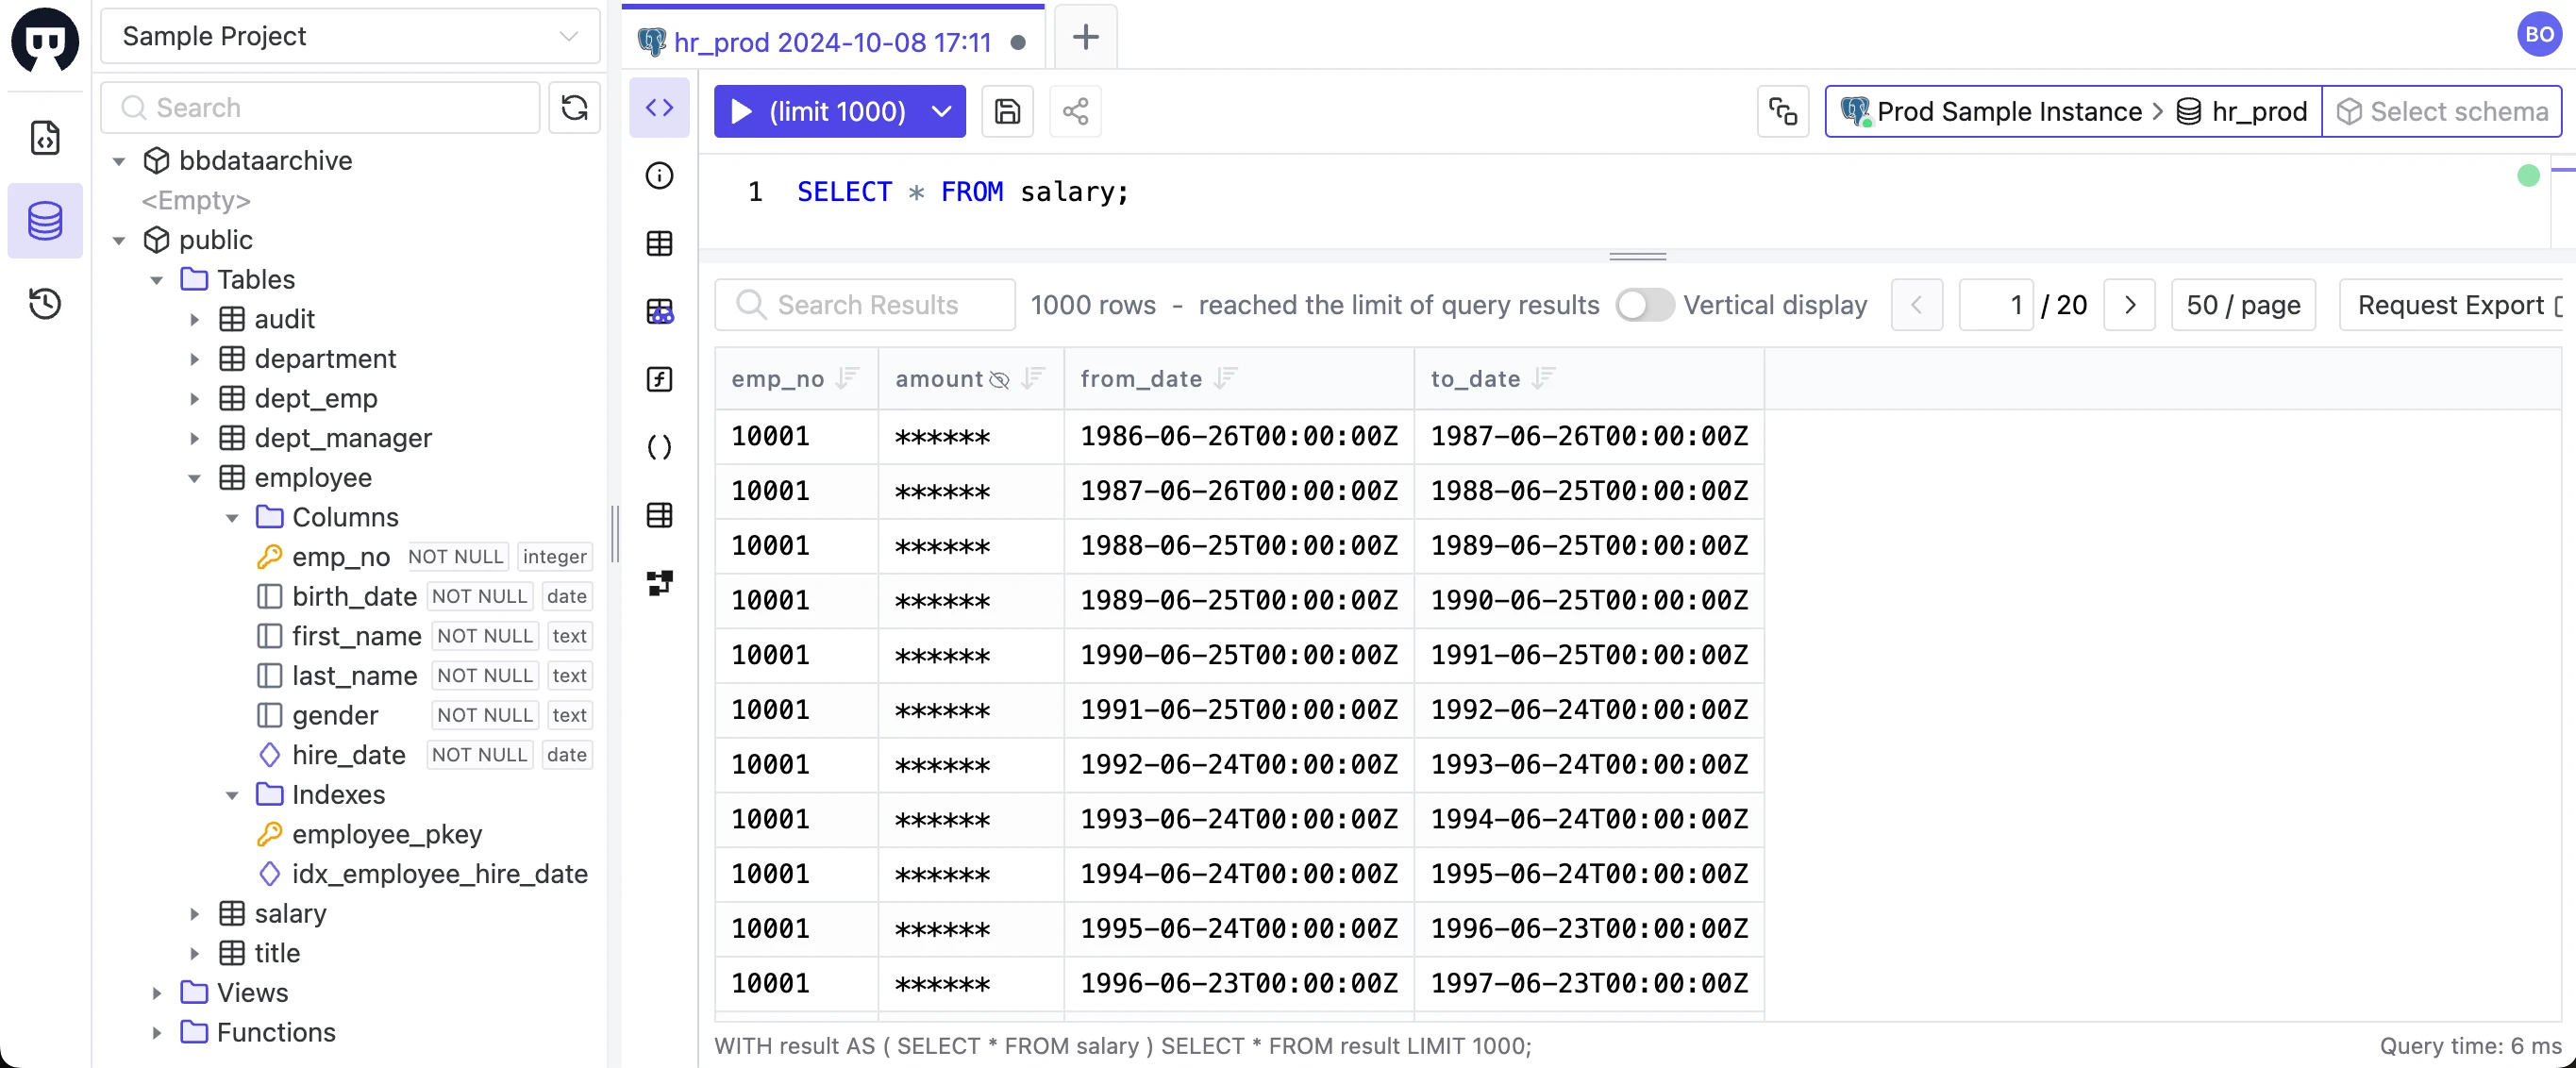Show the procedures parentheses icon
This screenshot has width=2576, height=1068.
(x=659, y=448)
